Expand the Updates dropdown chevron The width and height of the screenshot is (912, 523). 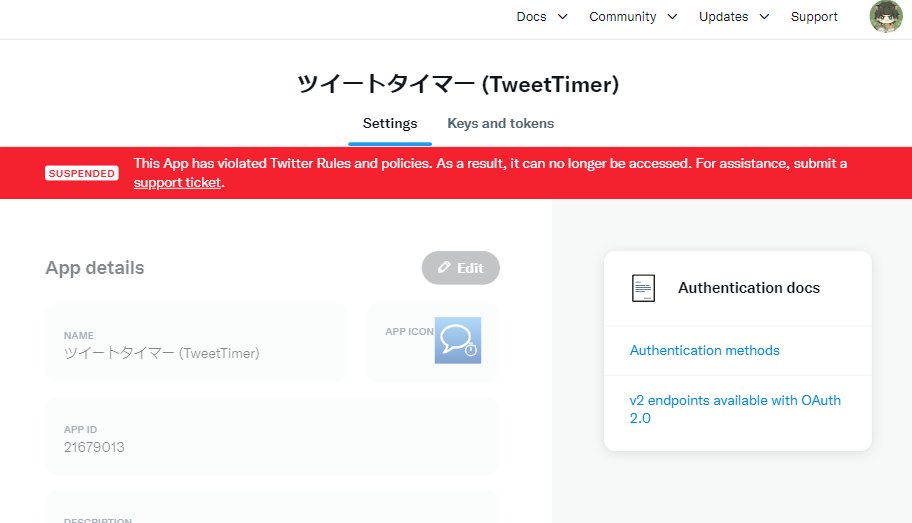click(x=764, y=17)
